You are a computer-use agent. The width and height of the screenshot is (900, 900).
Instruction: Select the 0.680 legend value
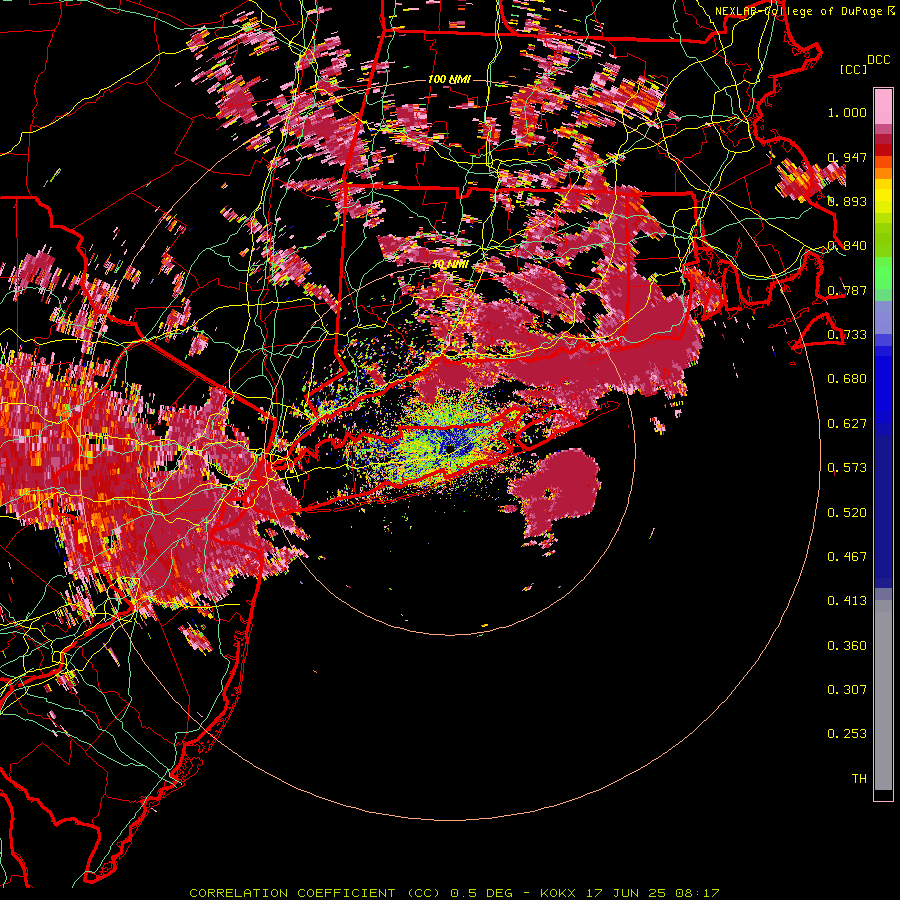click(x=847, y=379)
